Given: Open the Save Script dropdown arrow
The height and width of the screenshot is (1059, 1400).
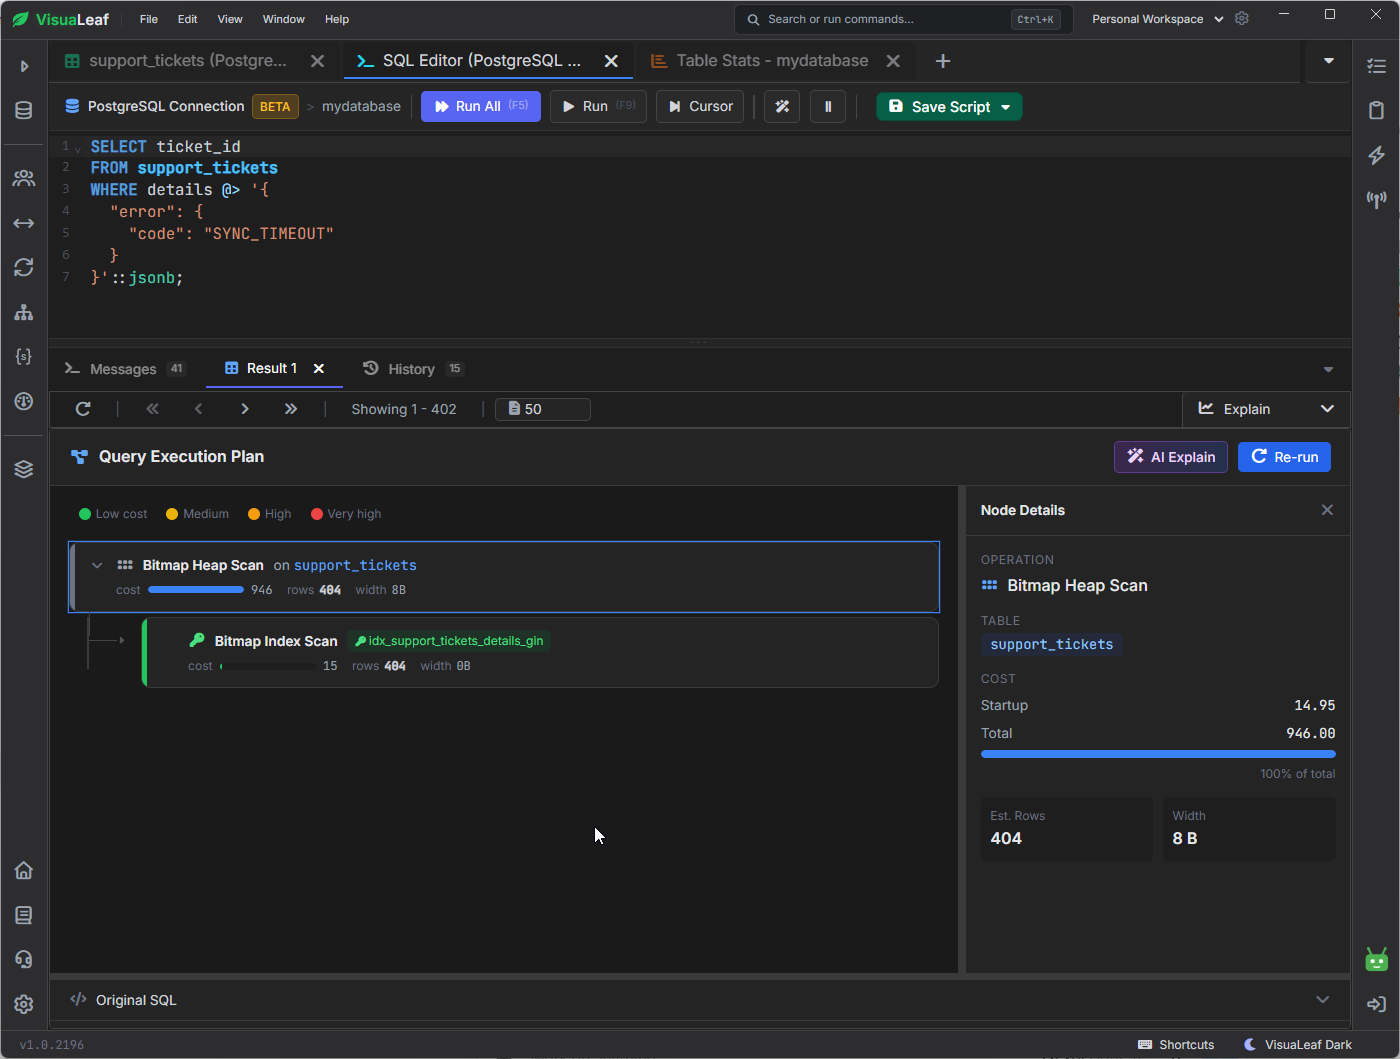Looking at the screenshot, I should 1006,107.
